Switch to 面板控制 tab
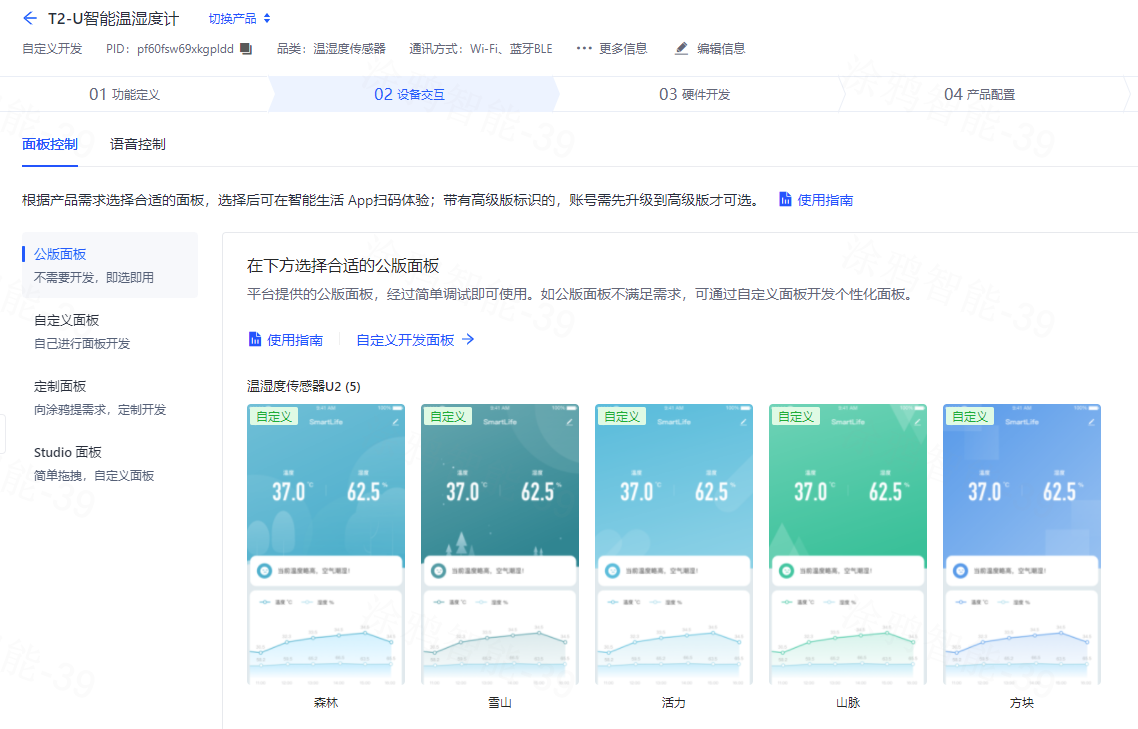Screen dimensions: 1138x729 pos(50,144)
